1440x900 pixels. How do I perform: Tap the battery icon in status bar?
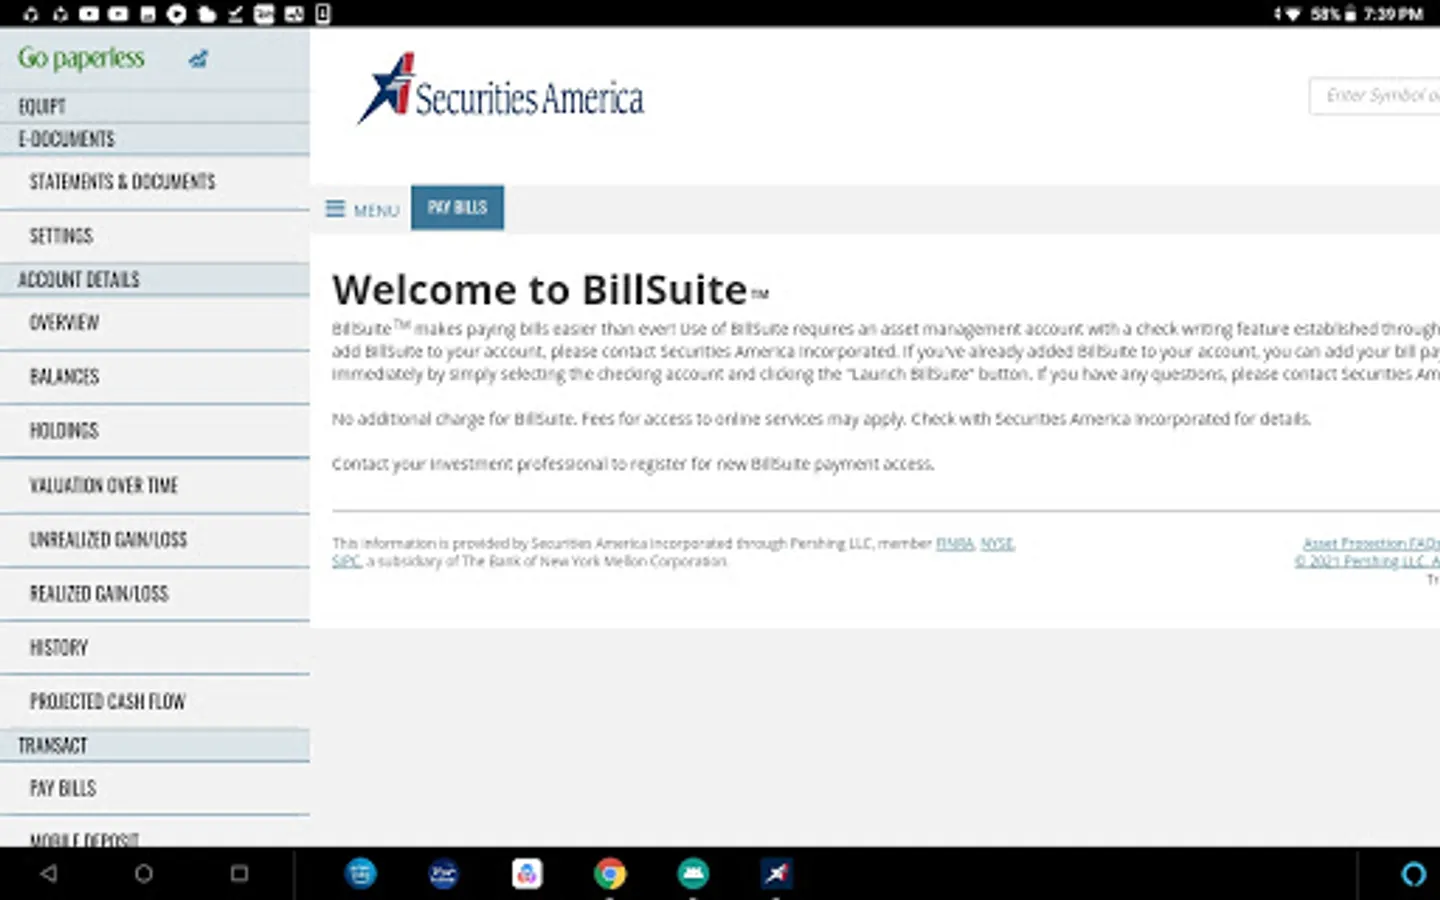pyautogui.click(x=1349, y=13)
